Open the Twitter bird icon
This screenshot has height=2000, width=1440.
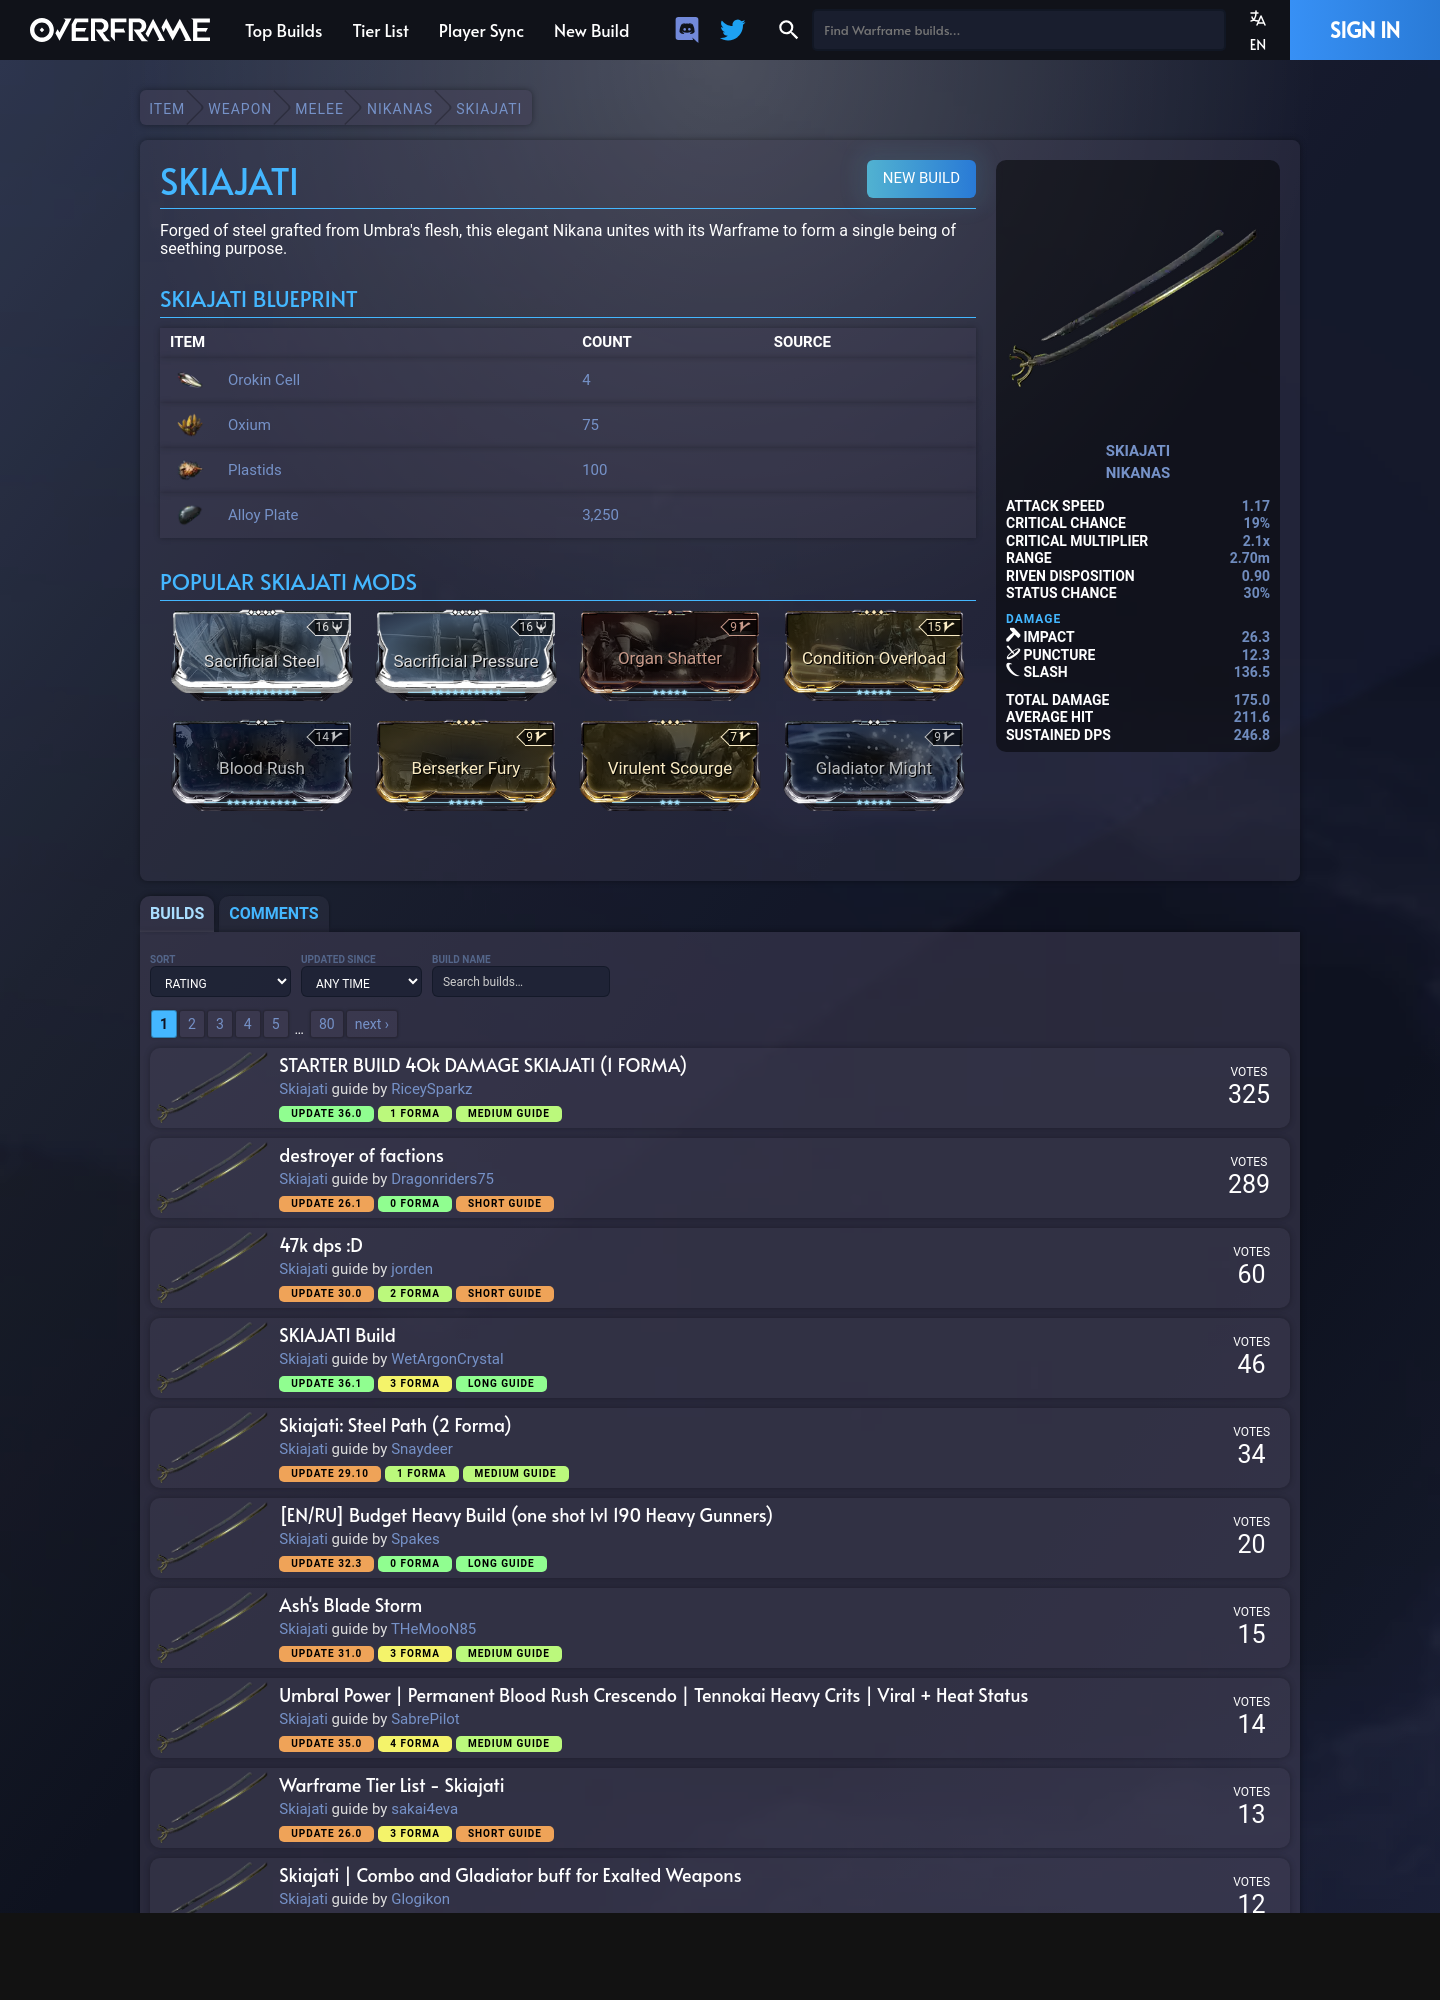tap(733, 30)
